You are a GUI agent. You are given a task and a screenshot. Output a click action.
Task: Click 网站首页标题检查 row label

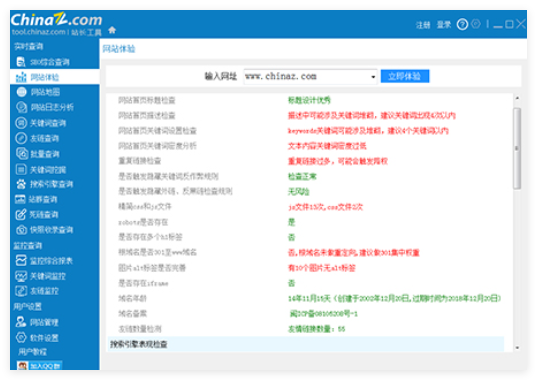click(x=147, y=100)
